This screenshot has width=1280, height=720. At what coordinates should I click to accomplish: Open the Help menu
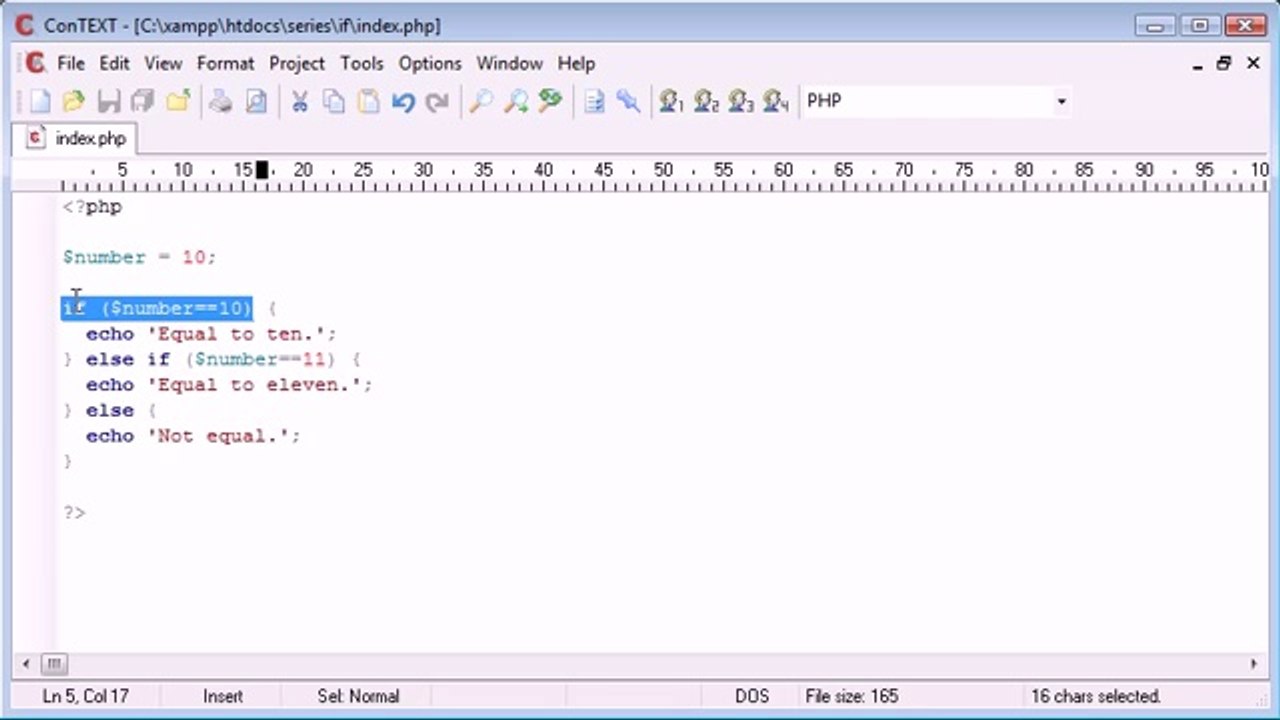pyautogui.click(x=576, y=63)
